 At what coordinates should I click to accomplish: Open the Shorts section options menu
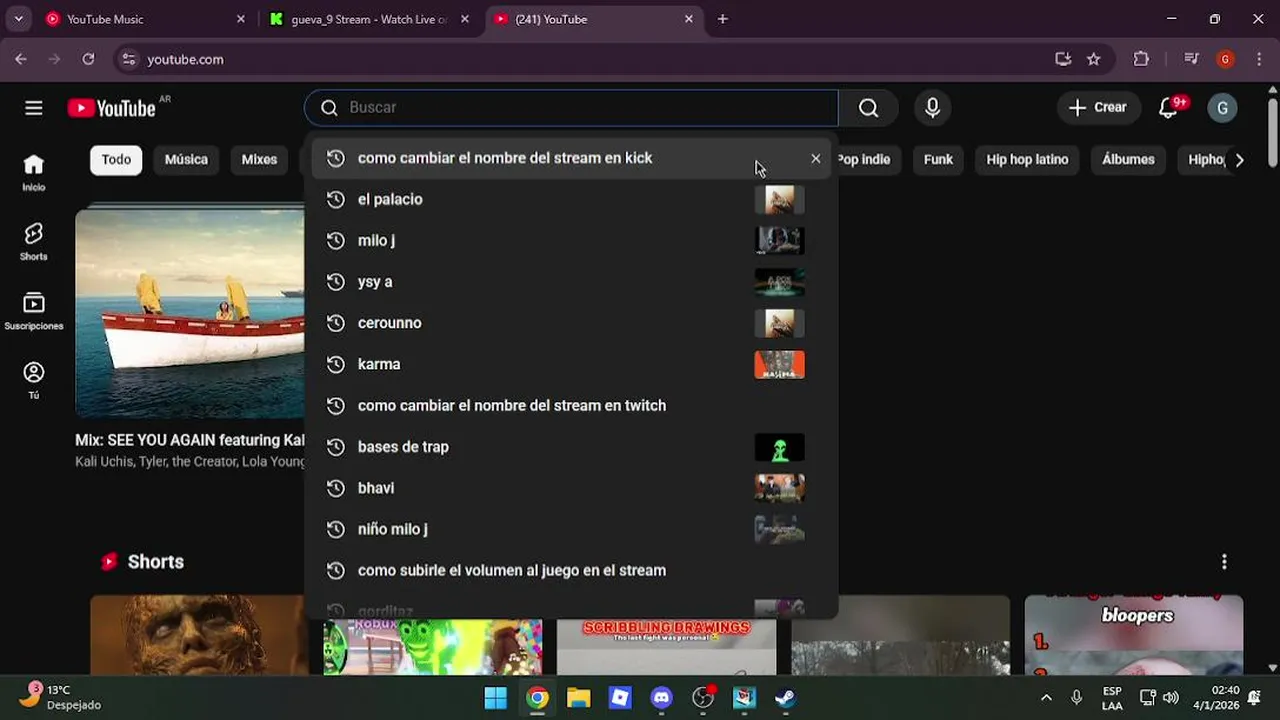tap(1224, 562)
